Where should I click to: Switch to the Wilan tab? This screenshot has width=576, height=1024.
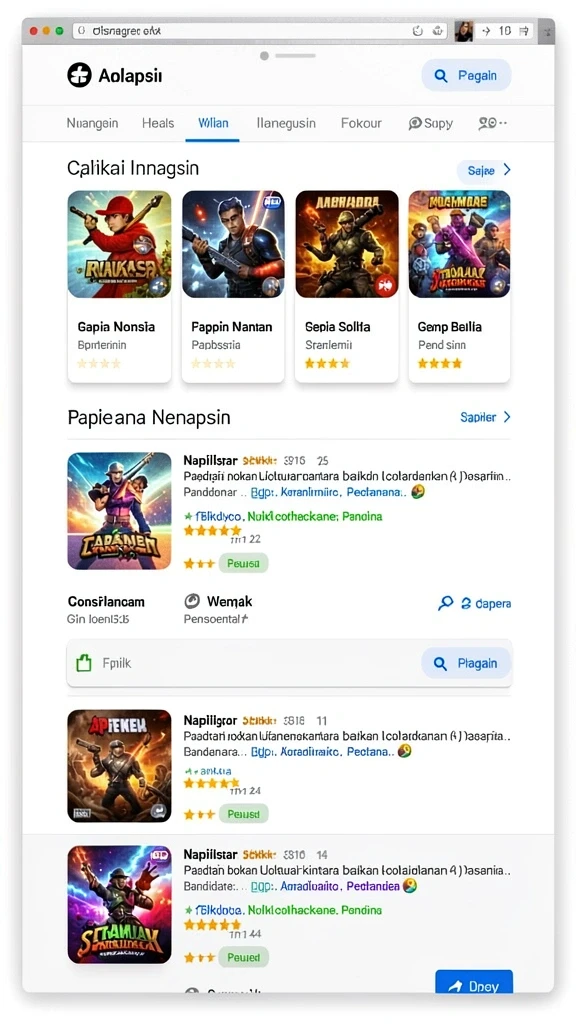(x=213, y=123)
